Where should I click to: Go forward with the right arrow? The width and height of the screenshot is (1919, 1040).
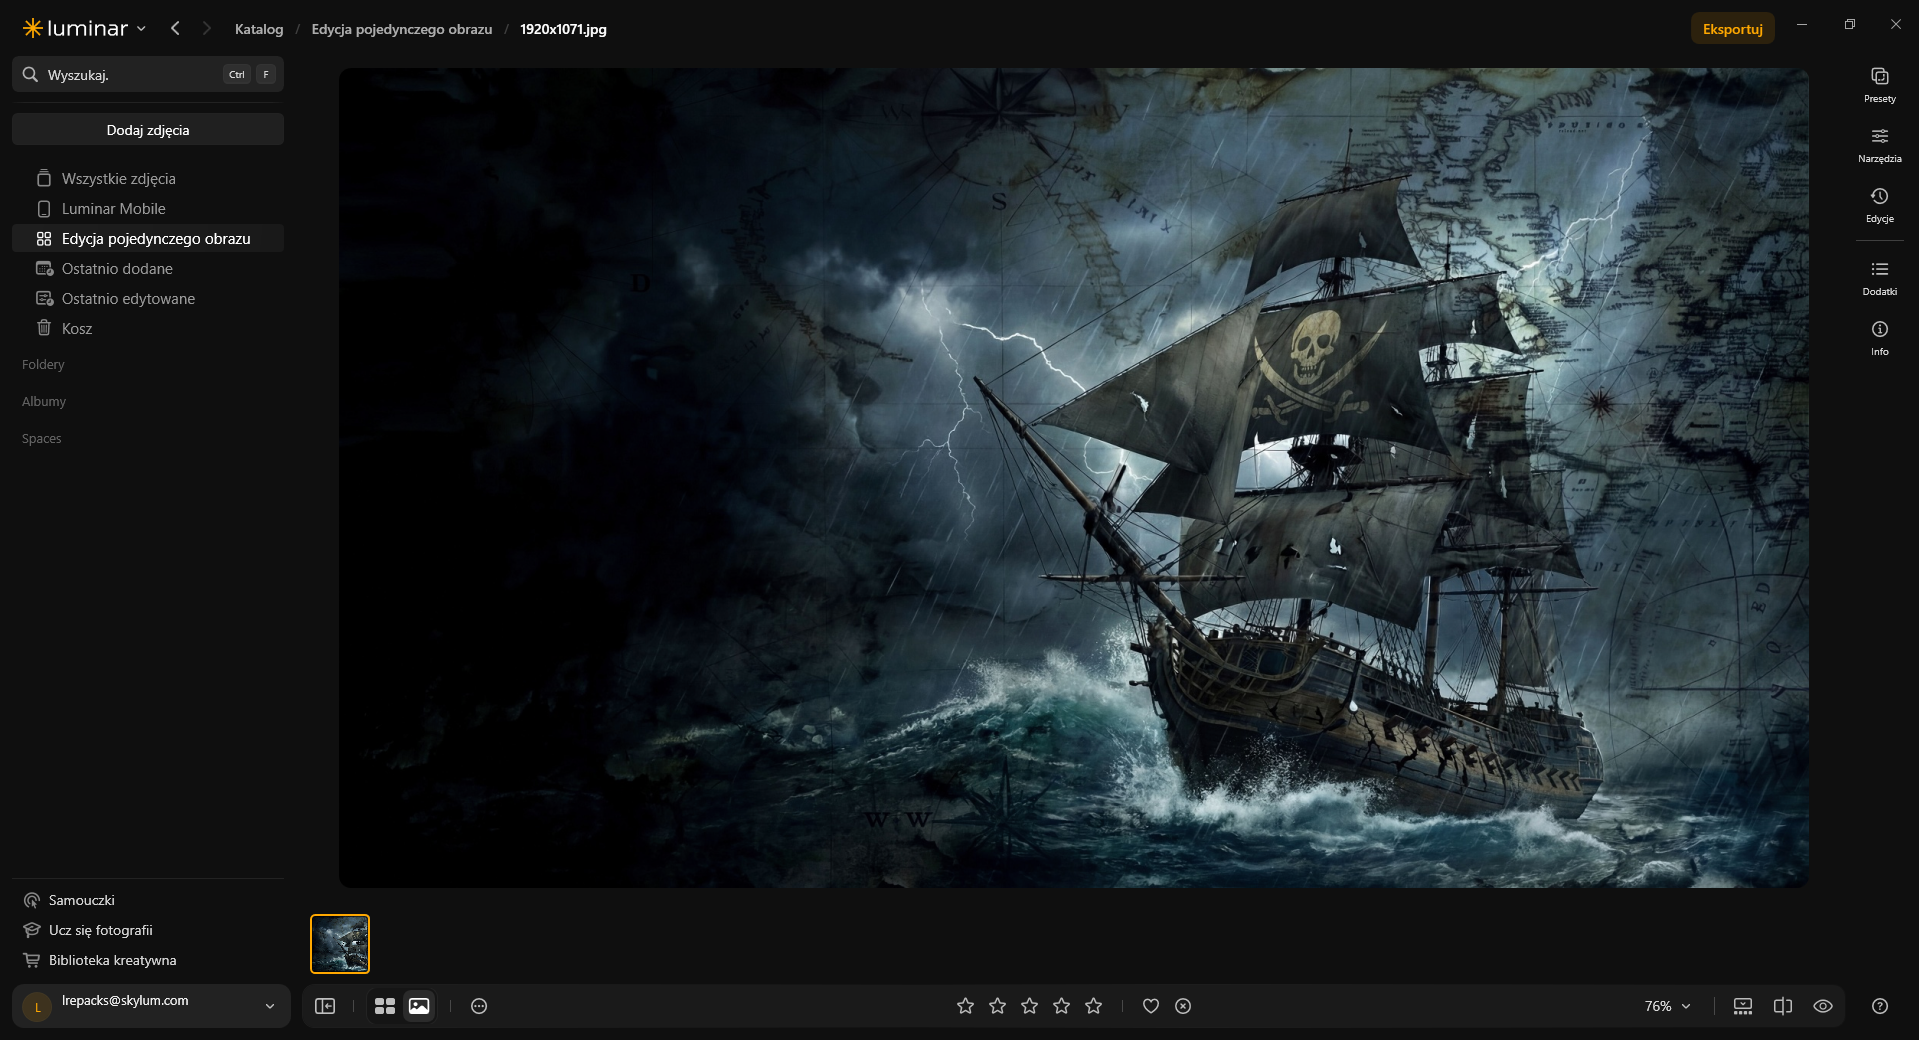pos(207,28)
